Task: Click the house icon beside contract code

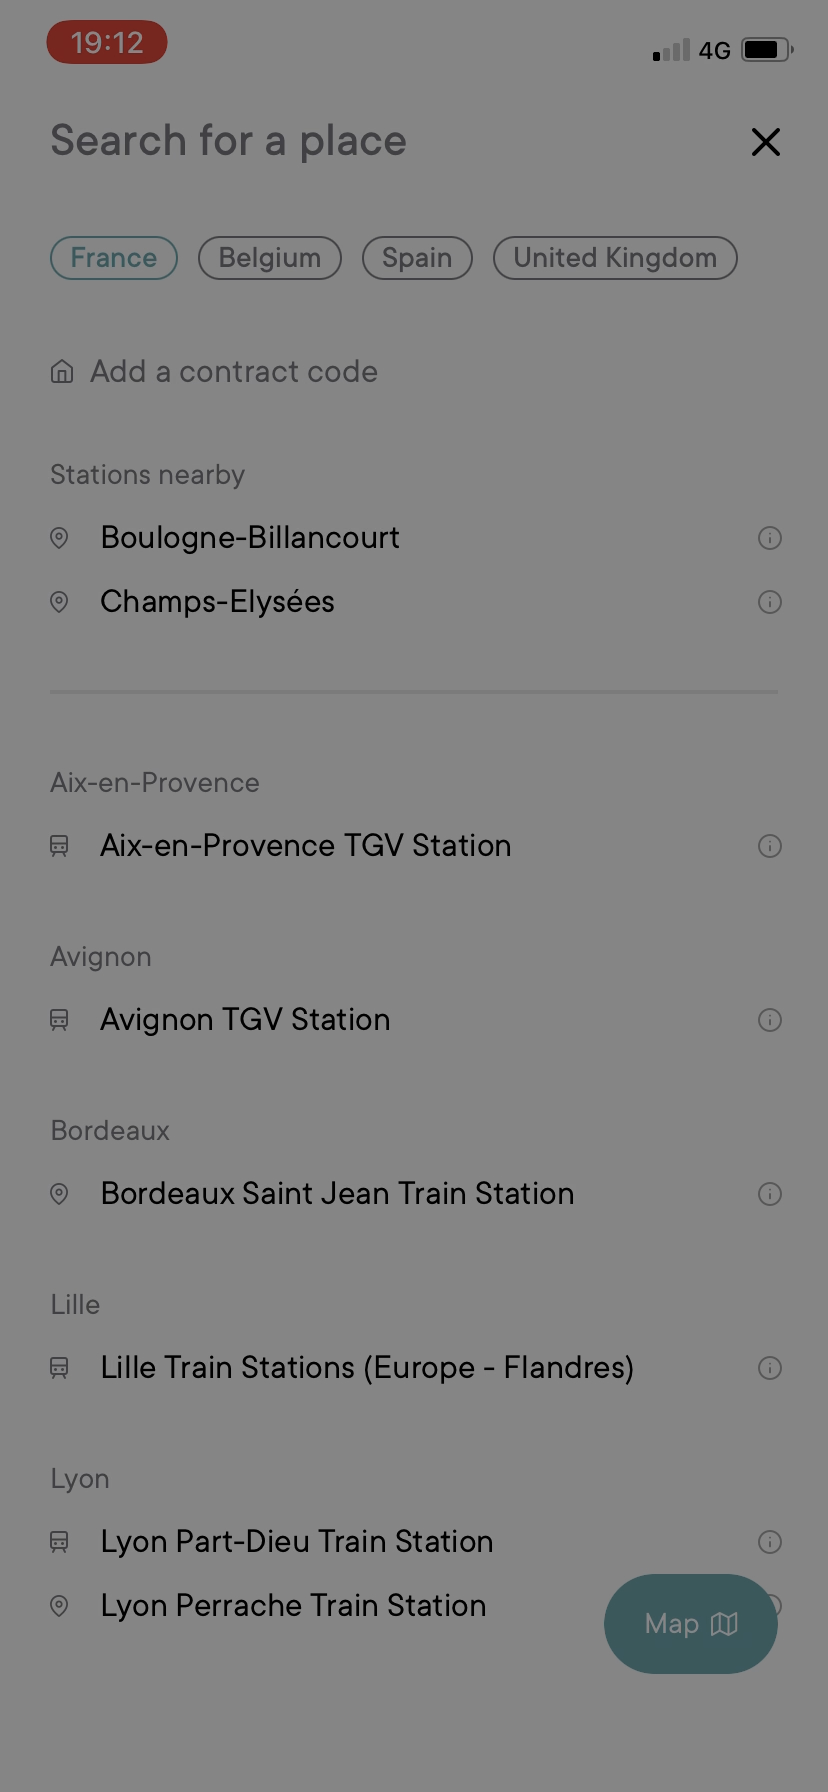Action: click(x=62, y=372)
